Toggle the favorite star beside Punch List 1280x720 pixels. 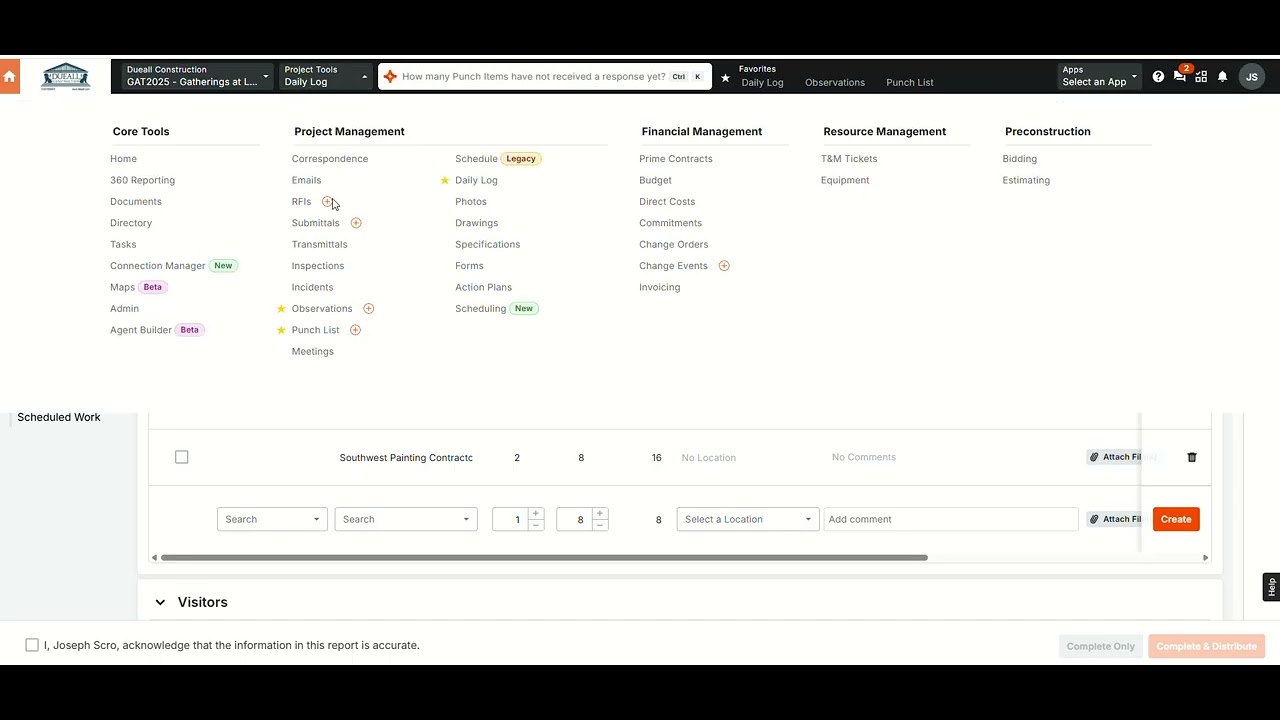[281, 330]
